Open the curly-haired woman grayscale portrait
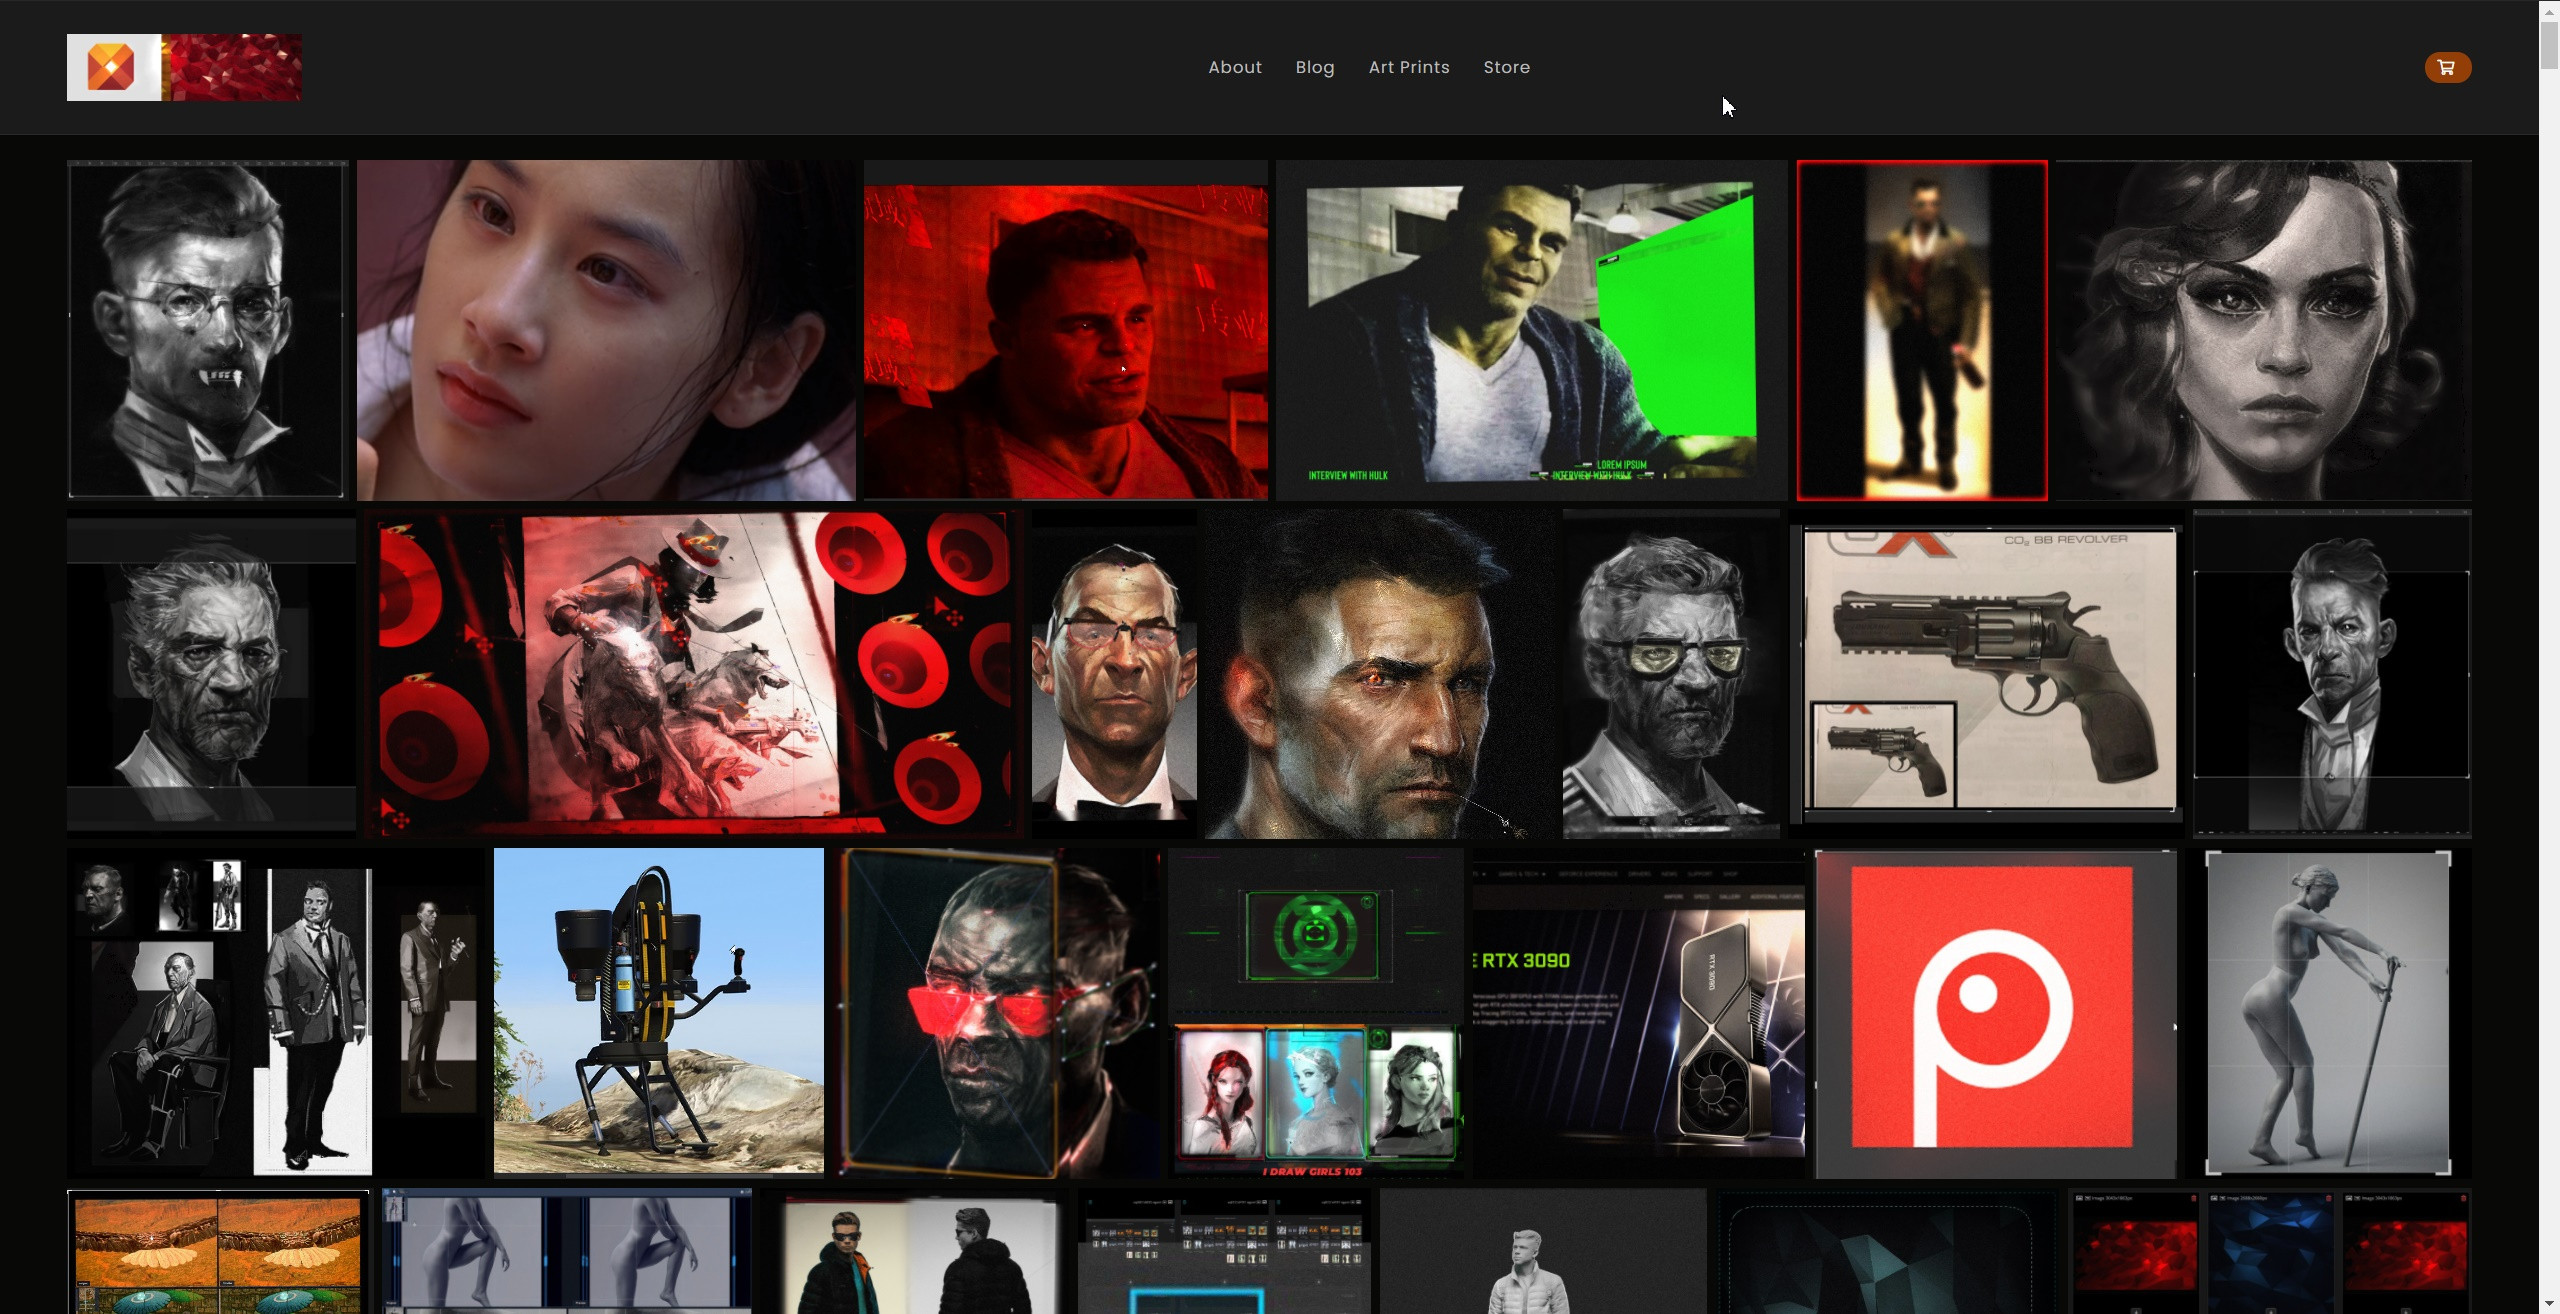2560x1314 pixels. click(x=2264, y=330)
